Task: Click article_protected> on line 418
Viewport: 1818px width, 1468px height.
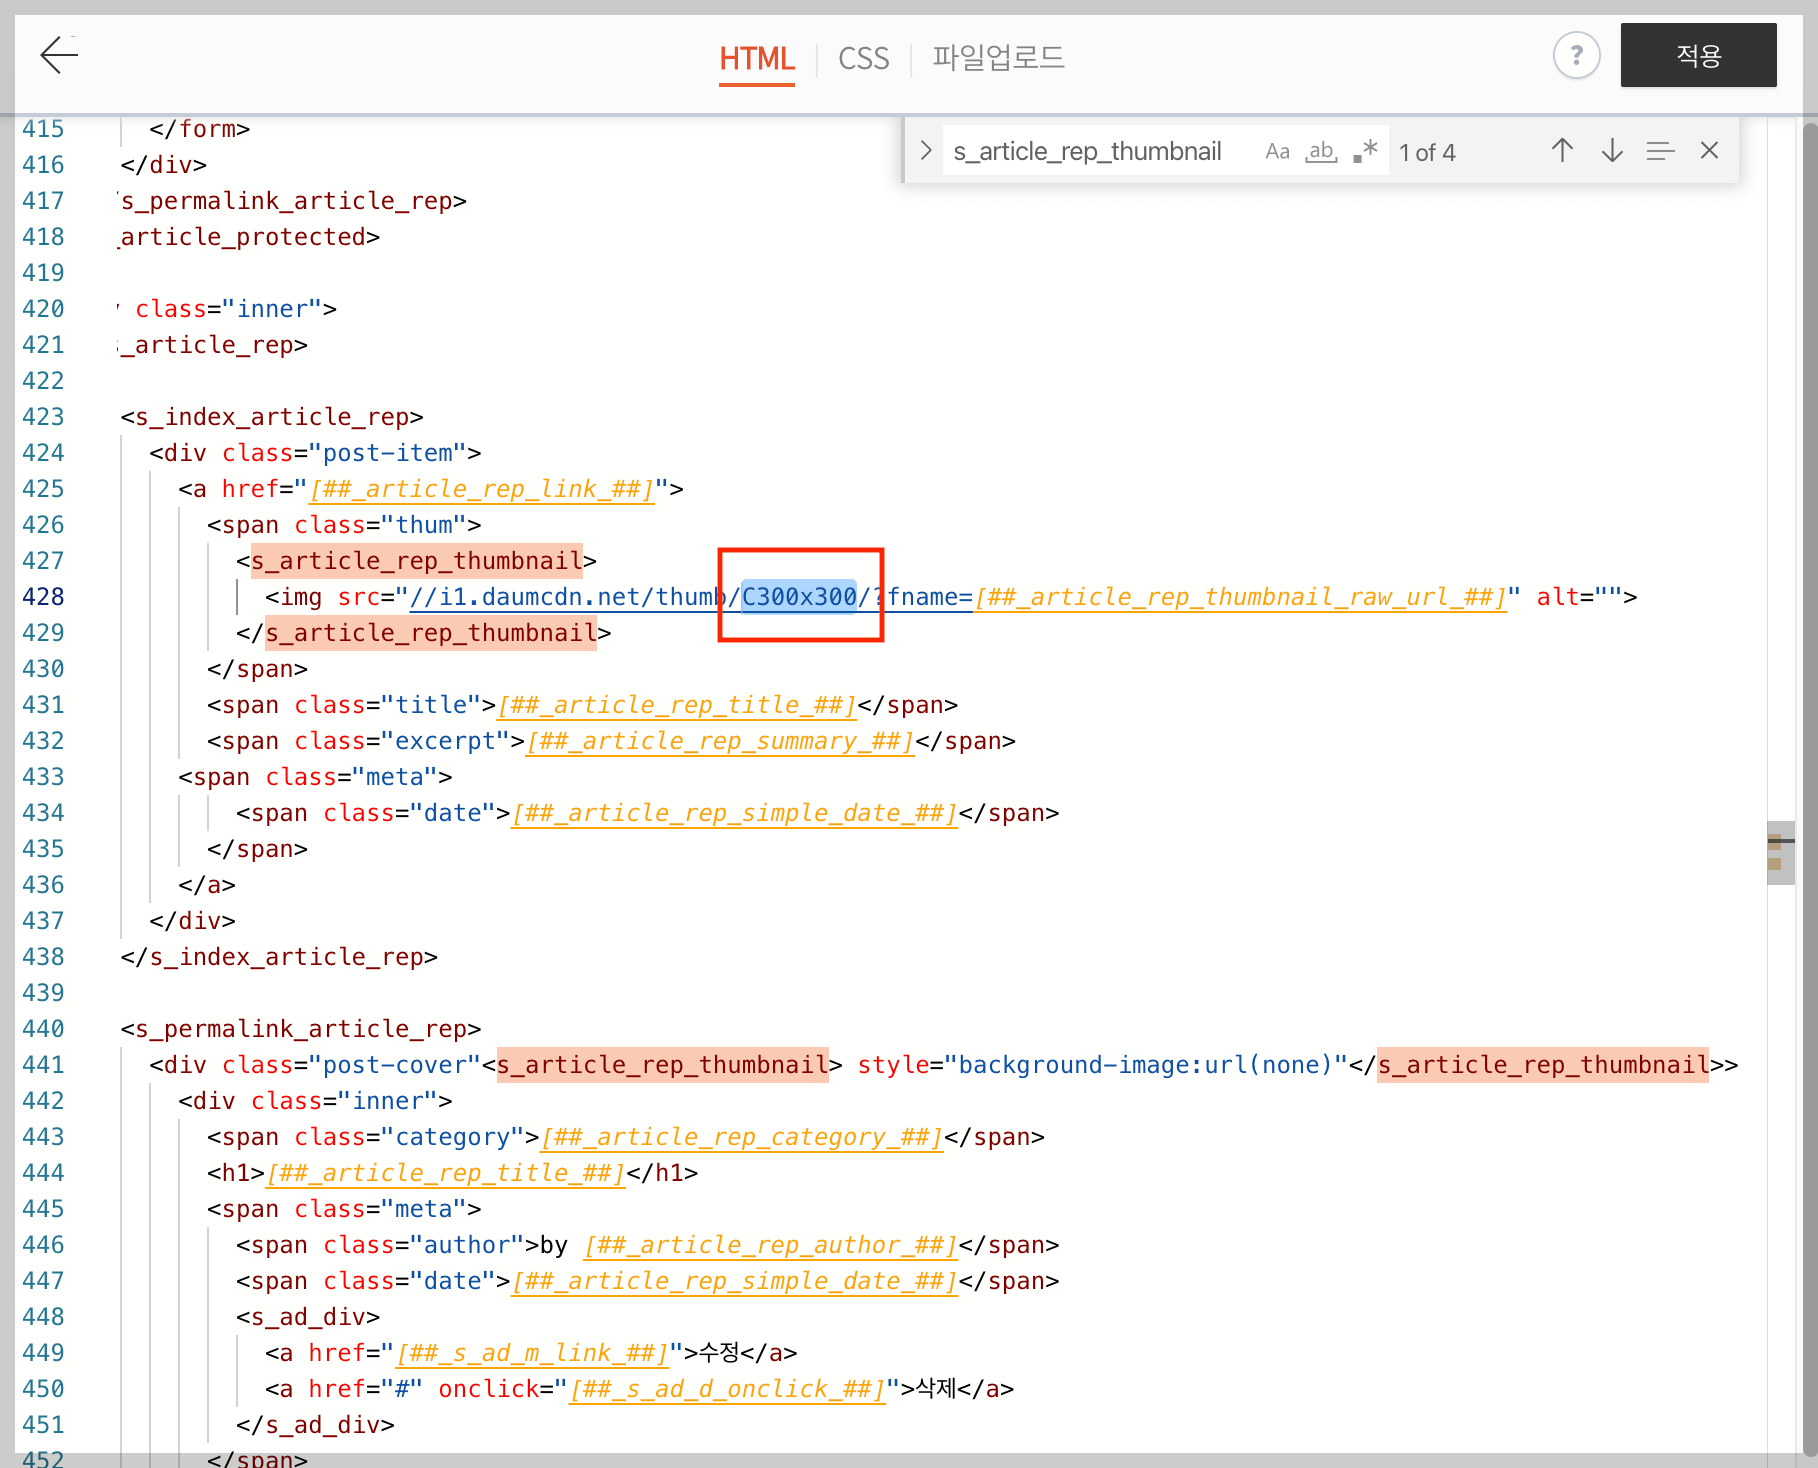Action: (250, 237)
